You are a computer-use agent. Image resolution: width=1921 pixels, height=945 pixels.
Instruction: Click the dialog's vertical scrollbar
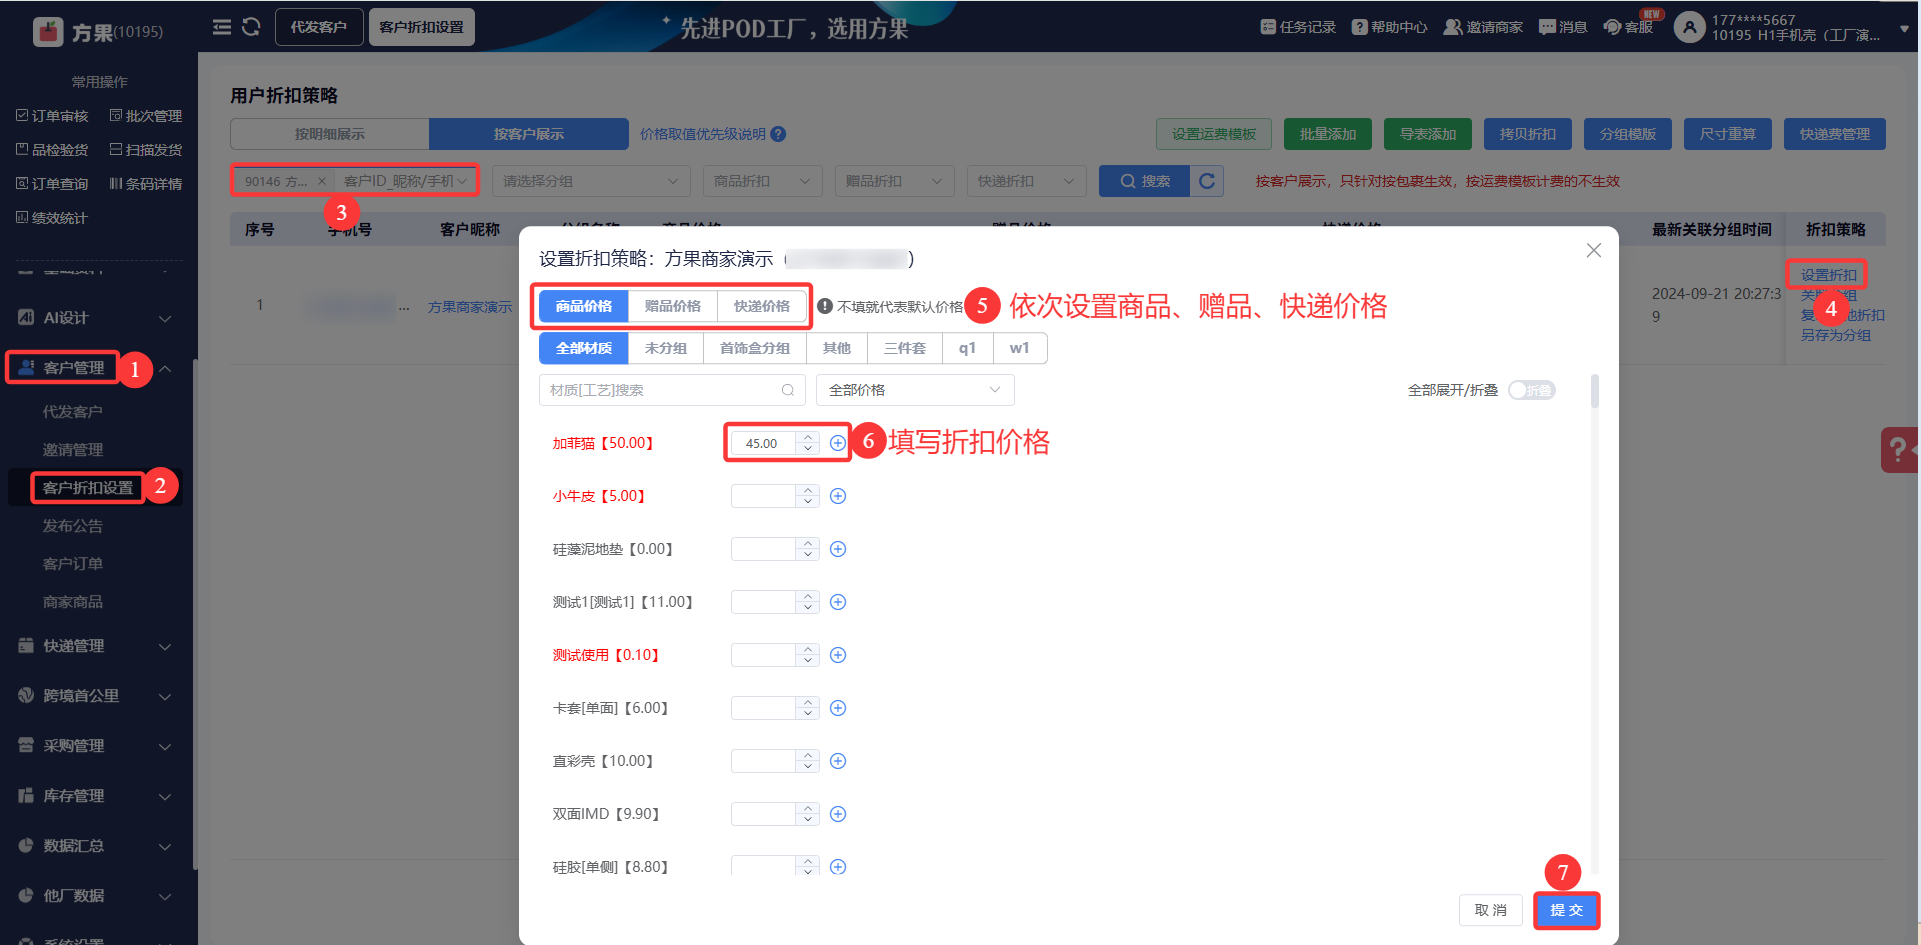tap(1594, 392)
